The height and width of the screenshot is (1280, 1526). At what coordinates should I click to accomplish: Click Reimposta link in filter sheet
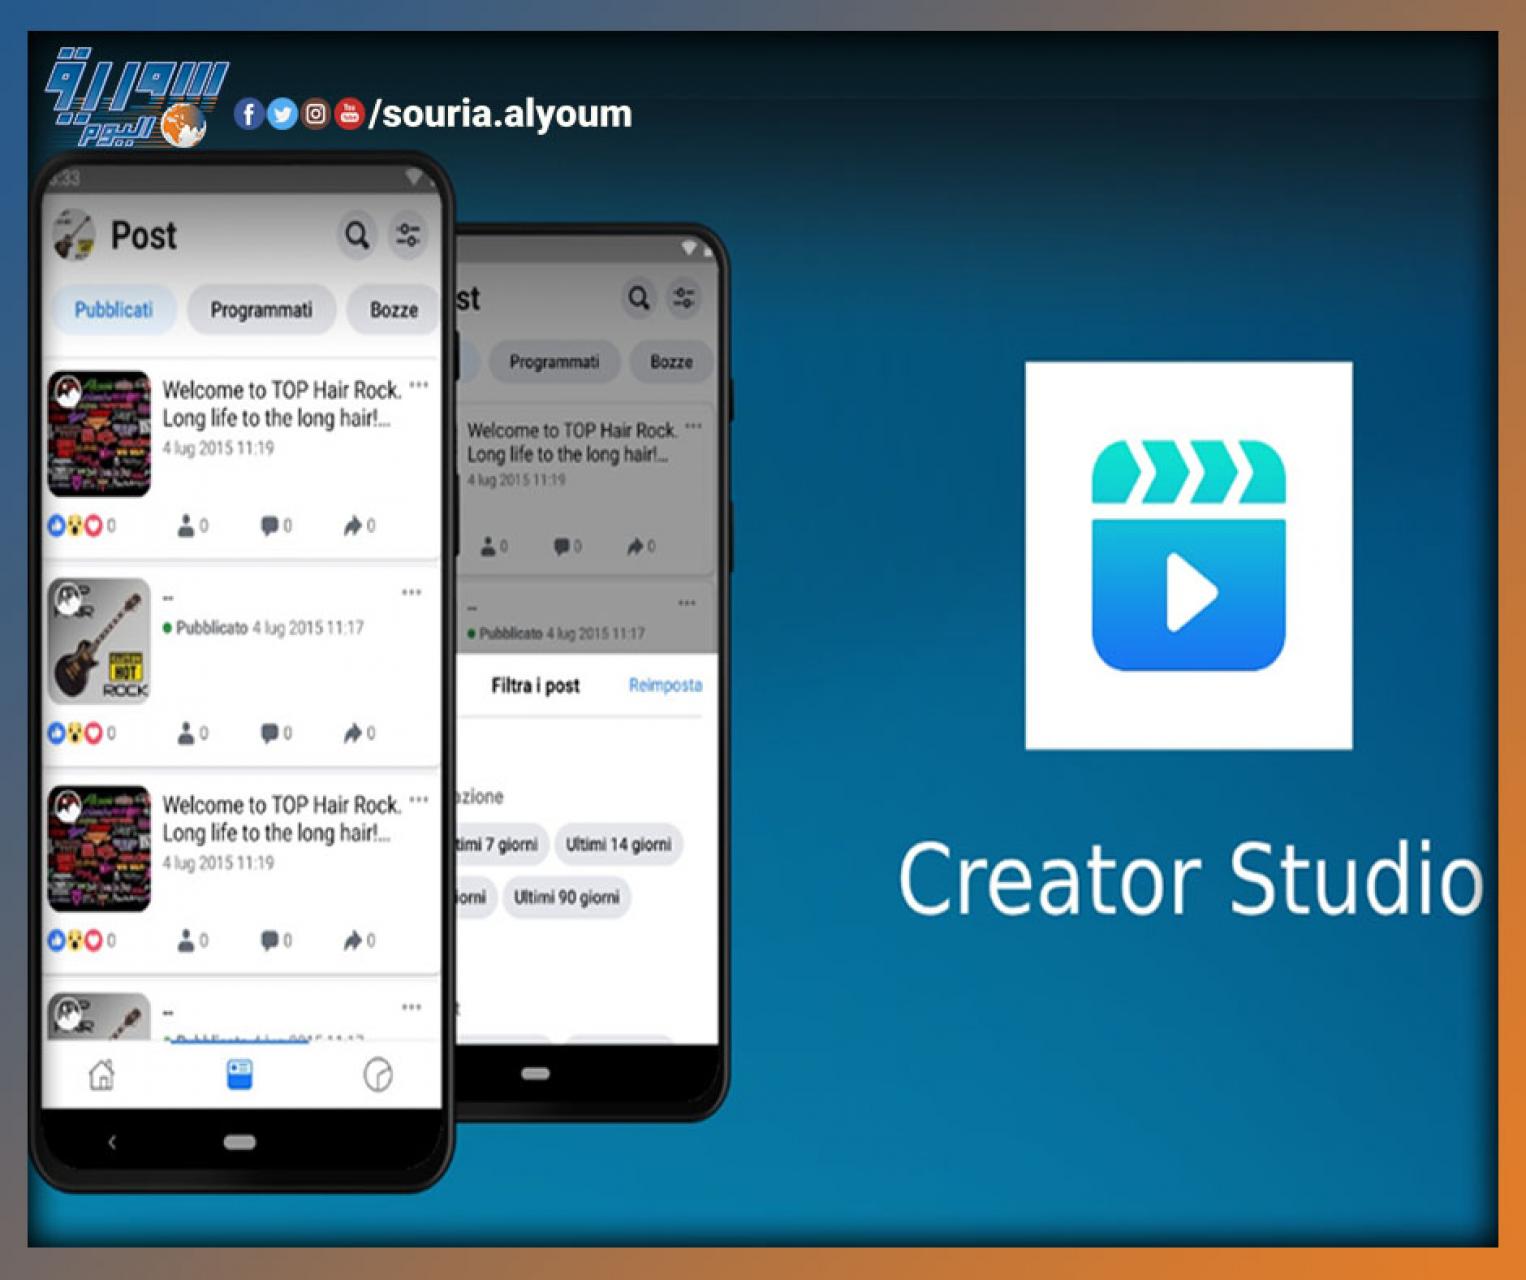tap(665, 685)
